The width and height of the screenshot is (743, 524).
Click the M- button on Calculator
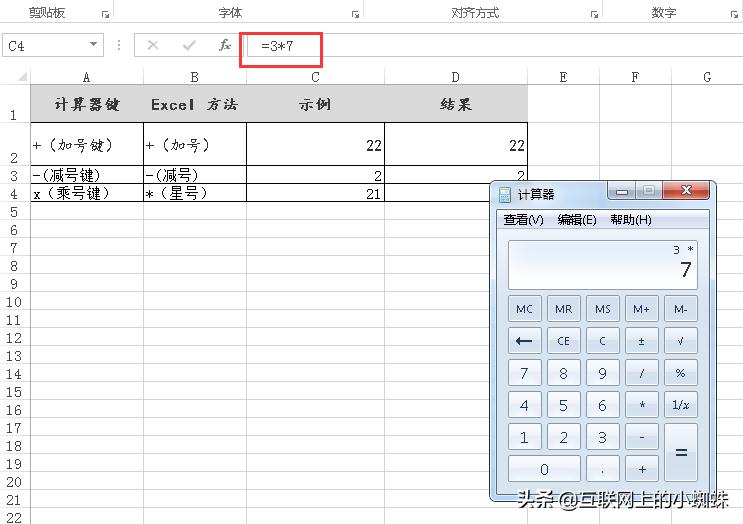pyautogui.click(x=680, y=308)
